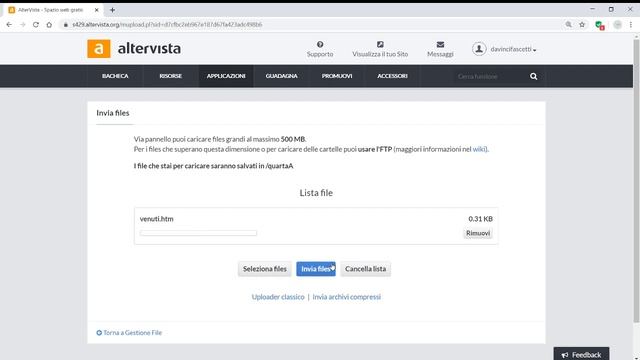Open Chrome profile avatar icon
This screenshot has height=360, width=640.
(618, 24)
